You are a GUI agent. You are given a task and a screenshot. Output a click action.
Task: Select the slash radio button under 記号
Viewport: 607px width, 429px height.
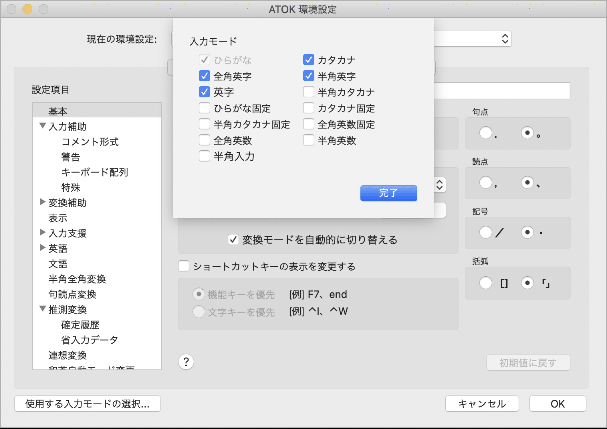point(487,232)
